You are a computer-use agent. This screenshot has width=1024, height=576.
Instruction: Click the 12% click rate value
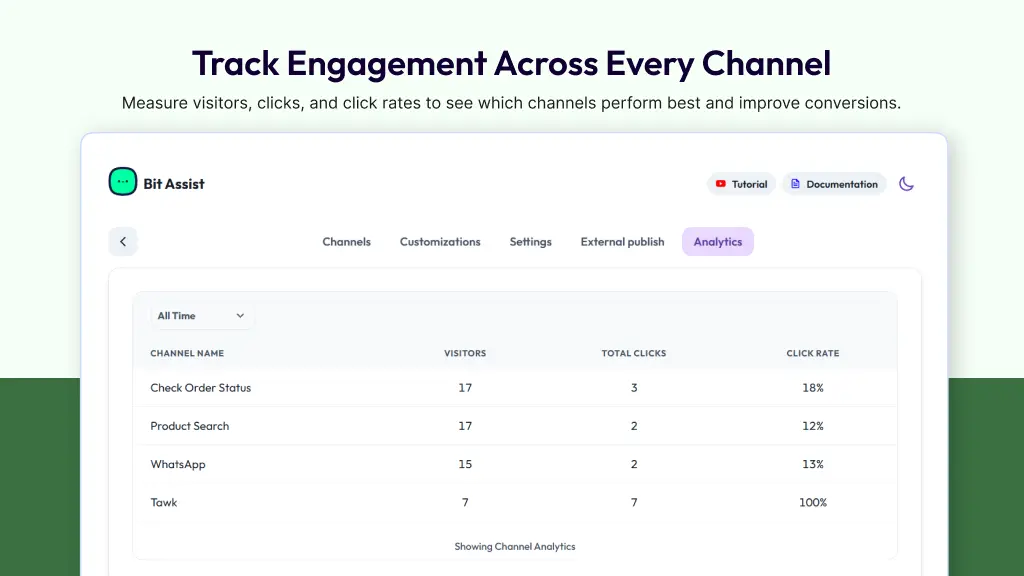(x=812, y=426)
